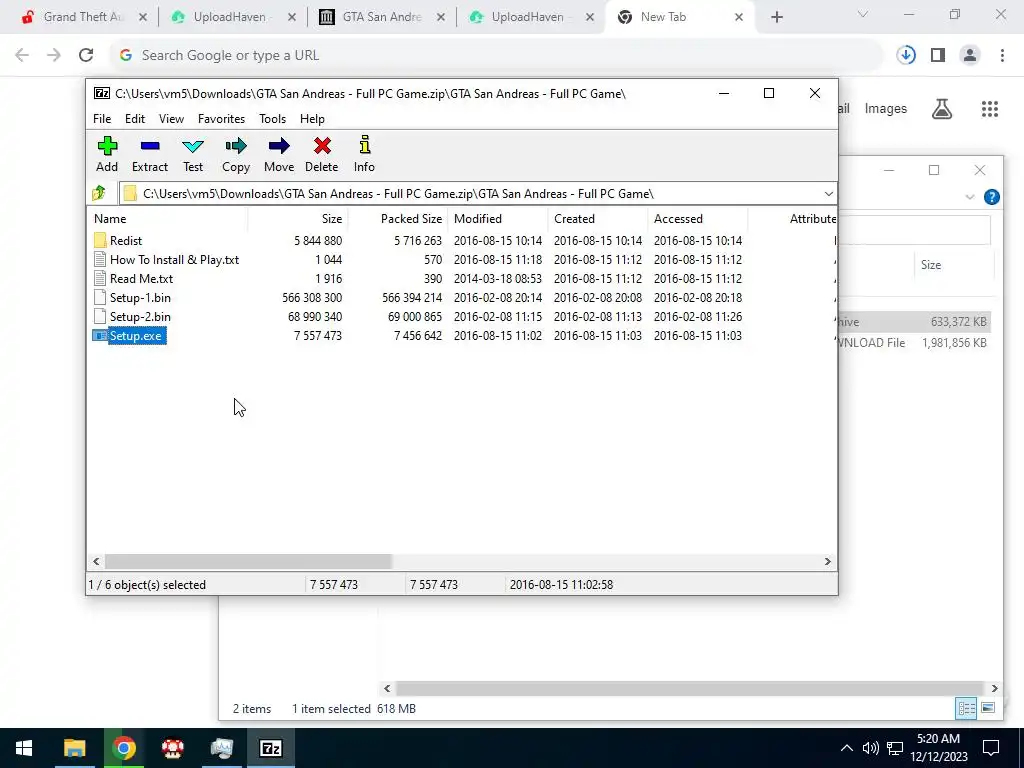Click the red mushroom taskbar icon
Screen dimensions: 1024x768
(x=172, y=748)
